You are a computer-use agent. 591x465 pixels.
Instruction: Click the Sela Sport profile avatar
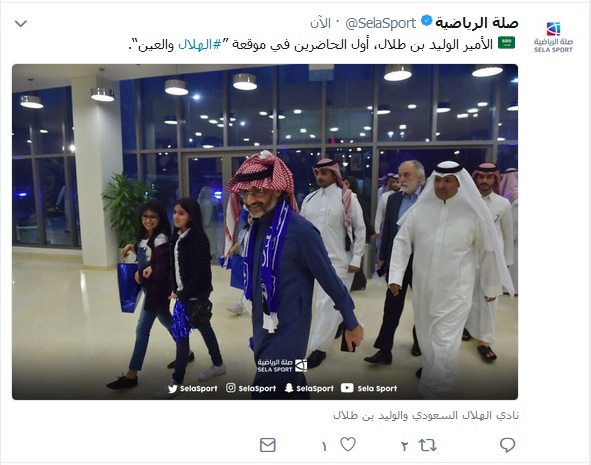553,37
